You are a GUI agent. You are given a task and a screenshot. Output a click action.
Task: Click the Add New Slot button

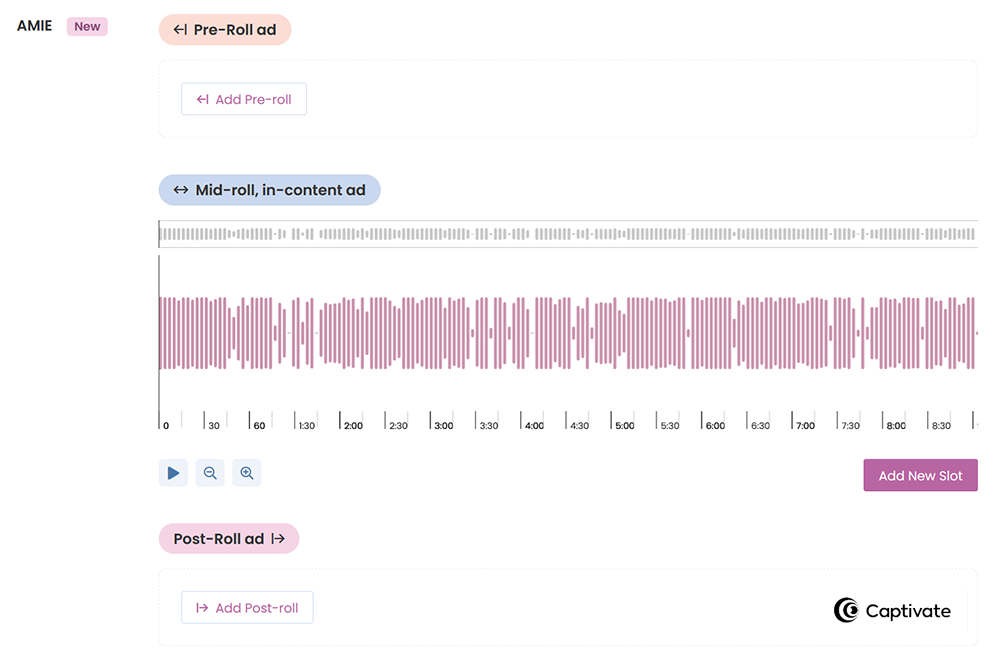point(920,475)
